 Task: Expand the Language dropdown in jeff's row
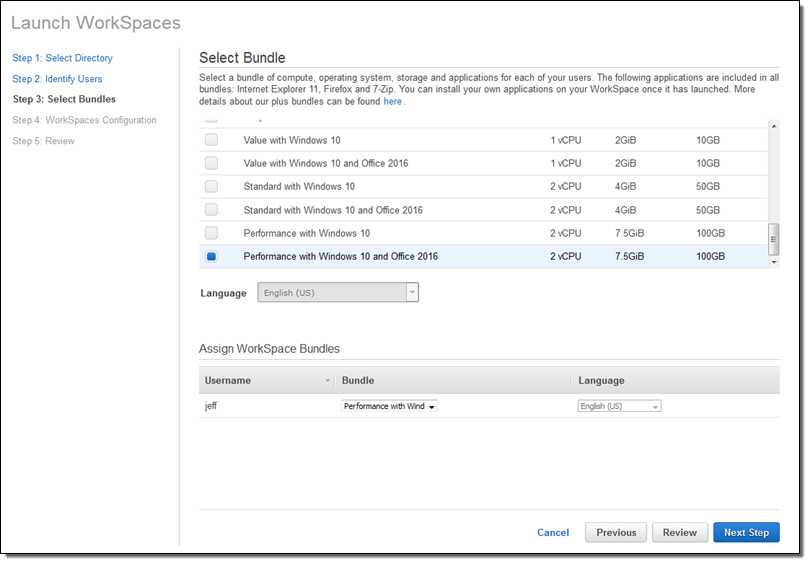click(x=619, y=406)
